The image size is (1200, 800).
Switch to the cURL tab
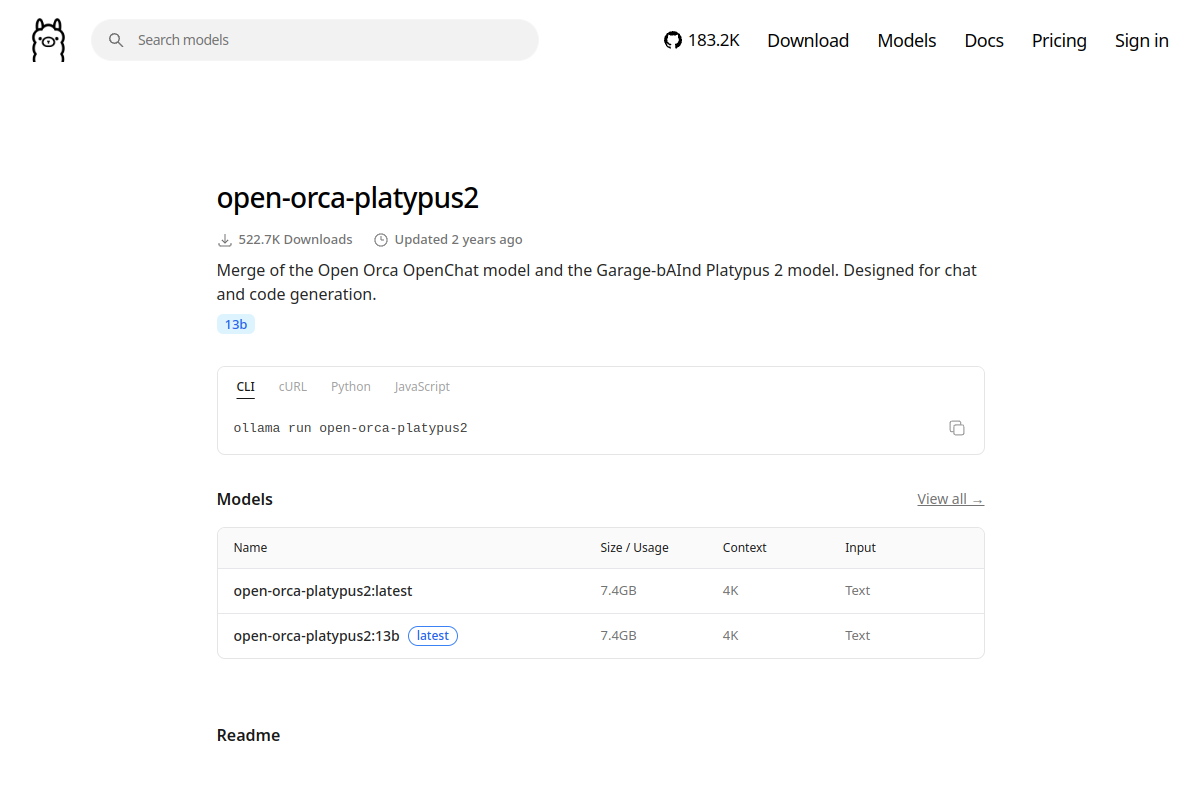click(x=293, y=387)
